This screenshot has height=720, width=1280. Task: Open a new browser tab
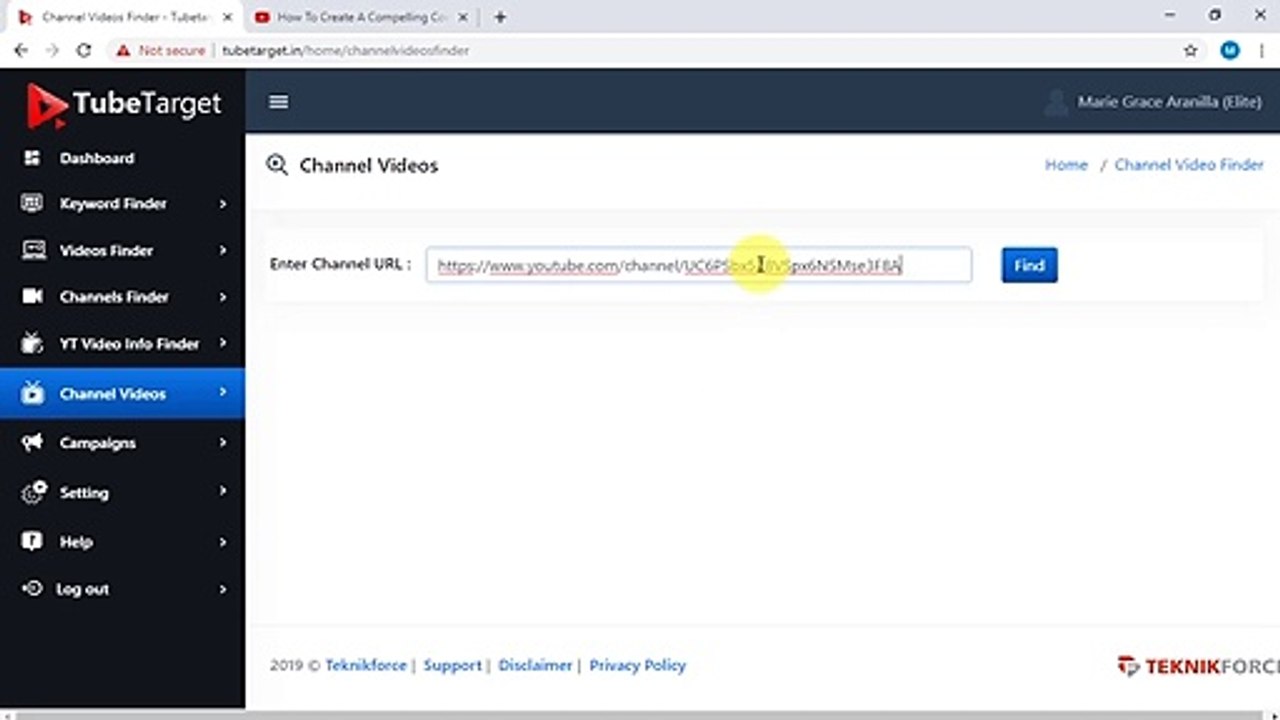click(500, 17)
